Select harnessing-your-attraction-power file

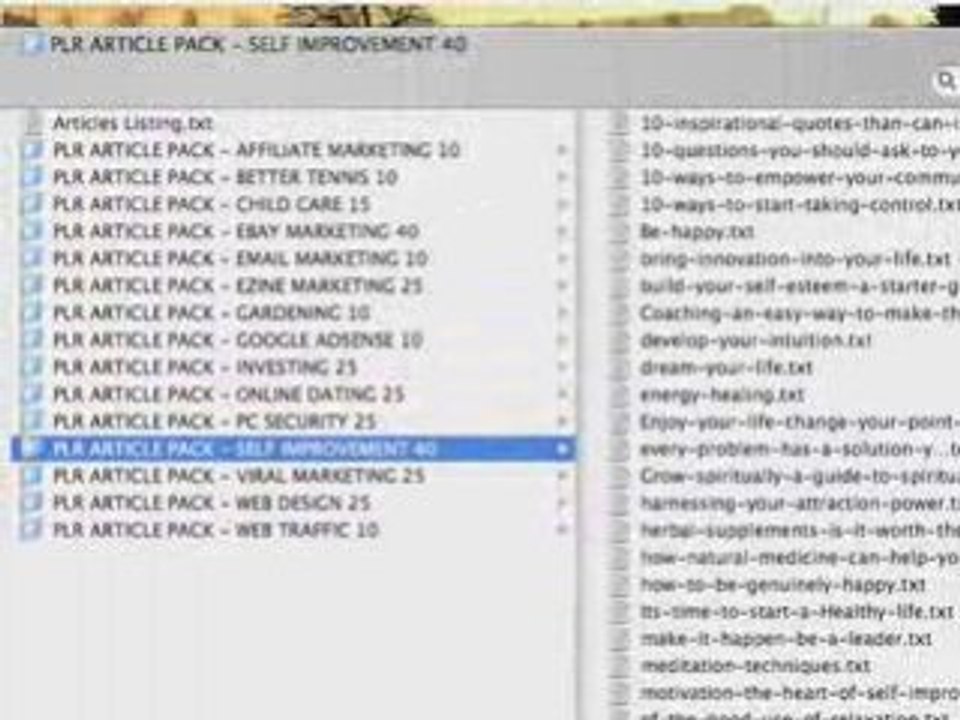800,503
